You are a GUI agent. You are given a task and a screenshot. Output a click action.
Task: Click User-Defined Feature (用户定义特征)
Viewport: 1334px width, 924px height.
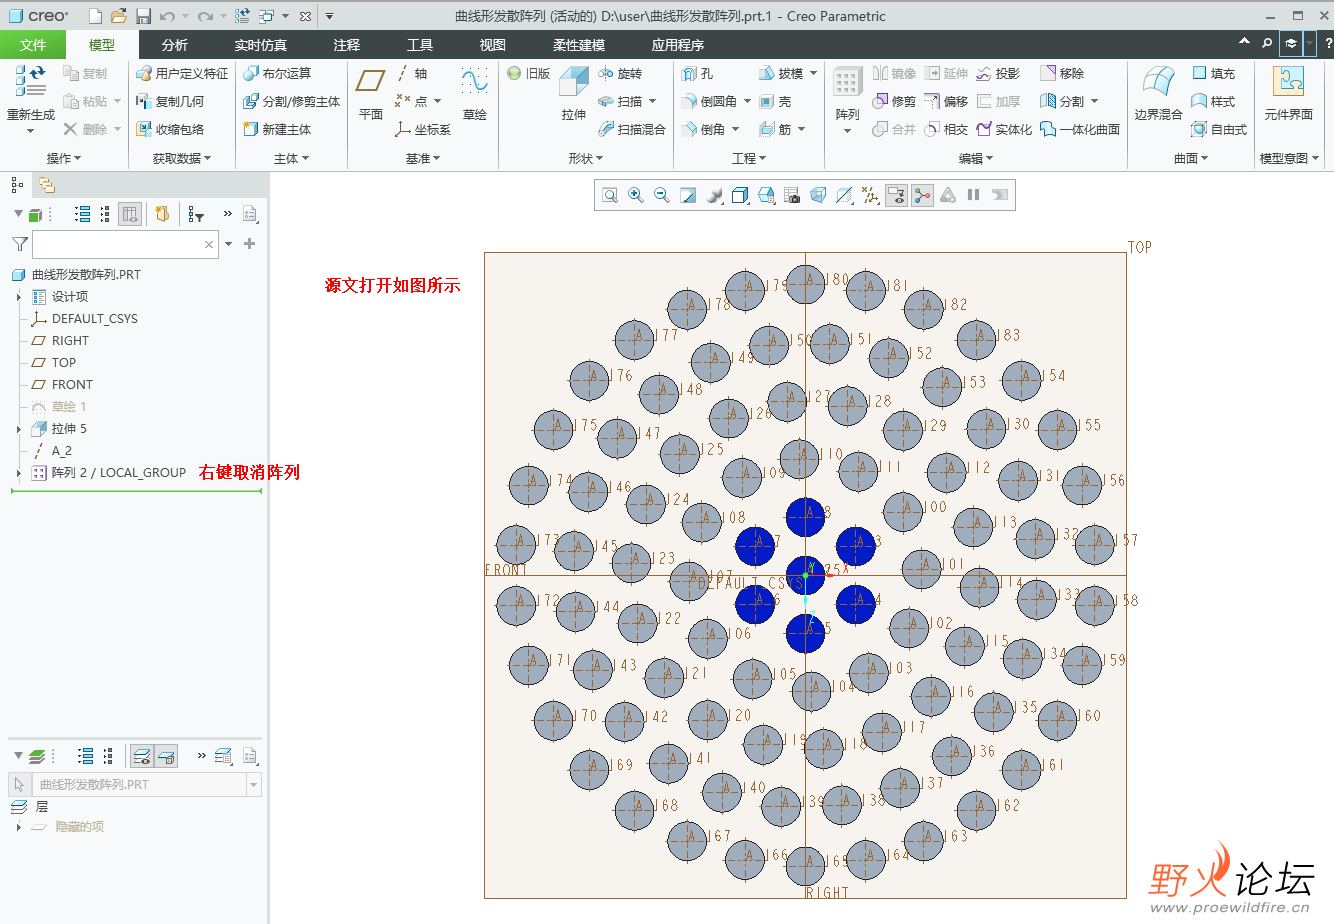182,73
